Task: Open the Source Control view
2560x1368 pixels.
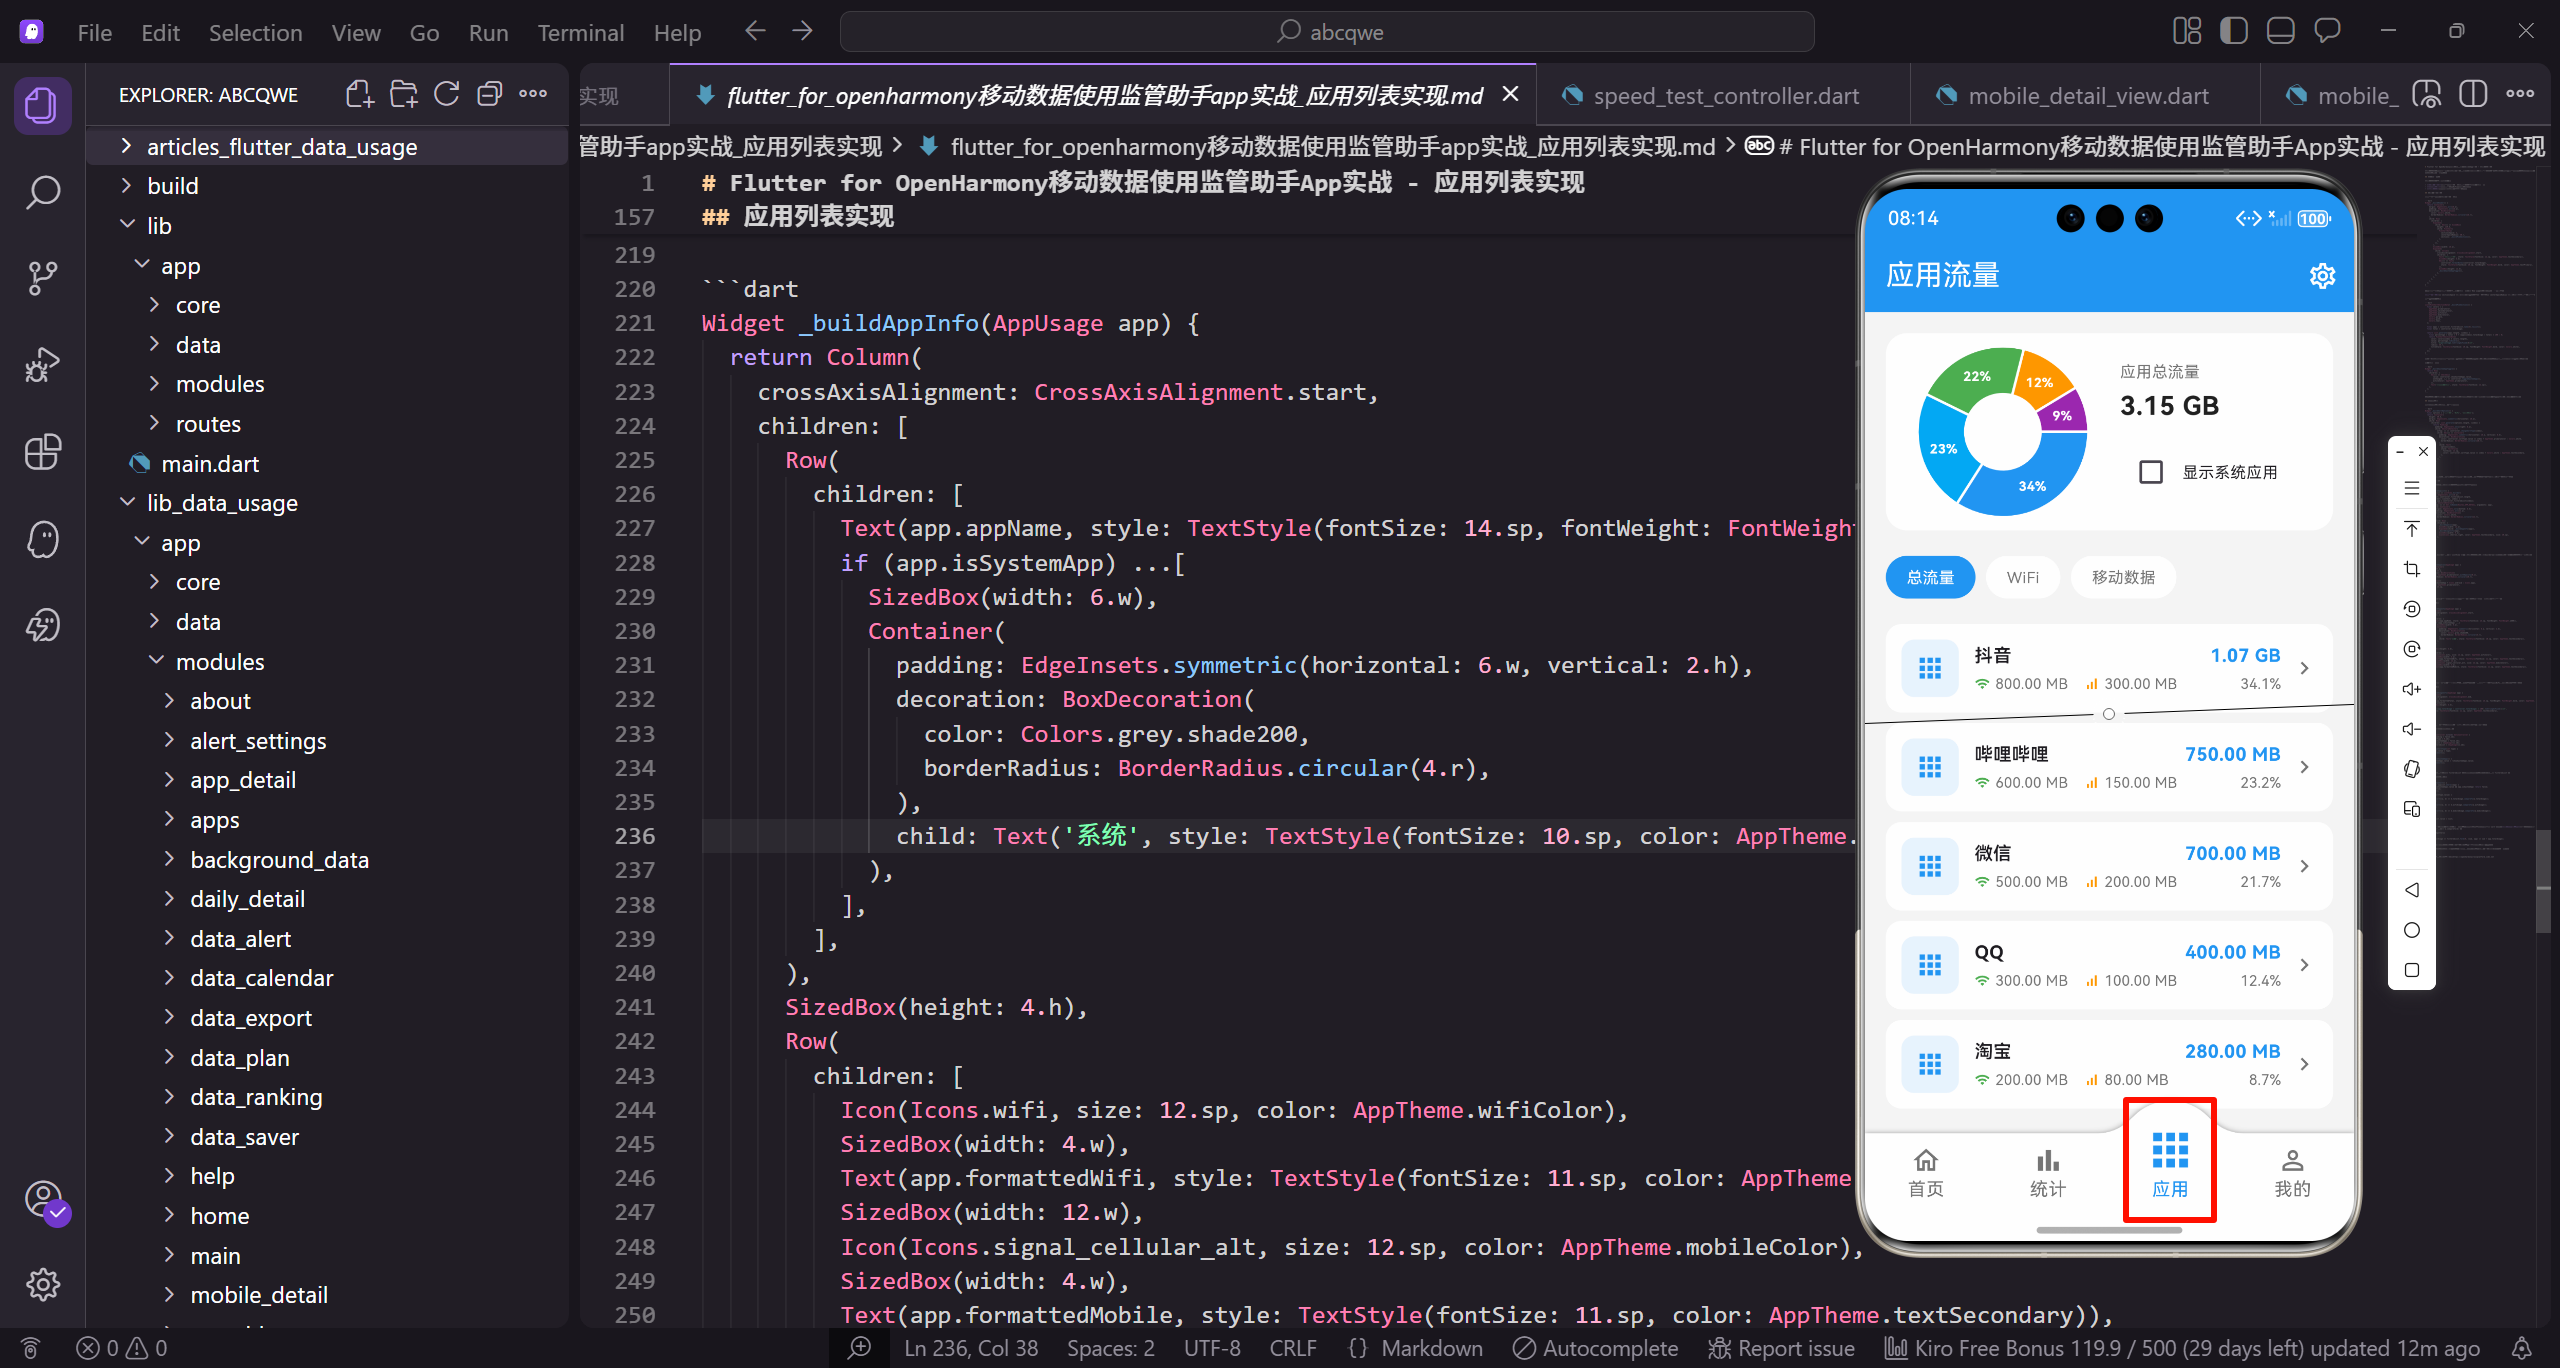Action: (42, 278)
